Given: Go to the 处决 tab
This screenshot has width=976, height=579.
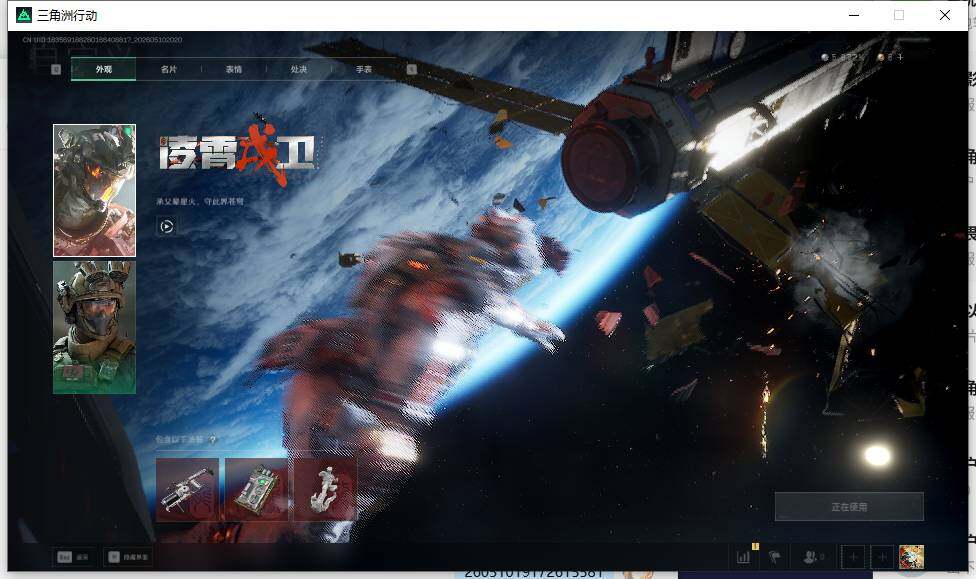Looking at the screenshot, I should [299, 69].
